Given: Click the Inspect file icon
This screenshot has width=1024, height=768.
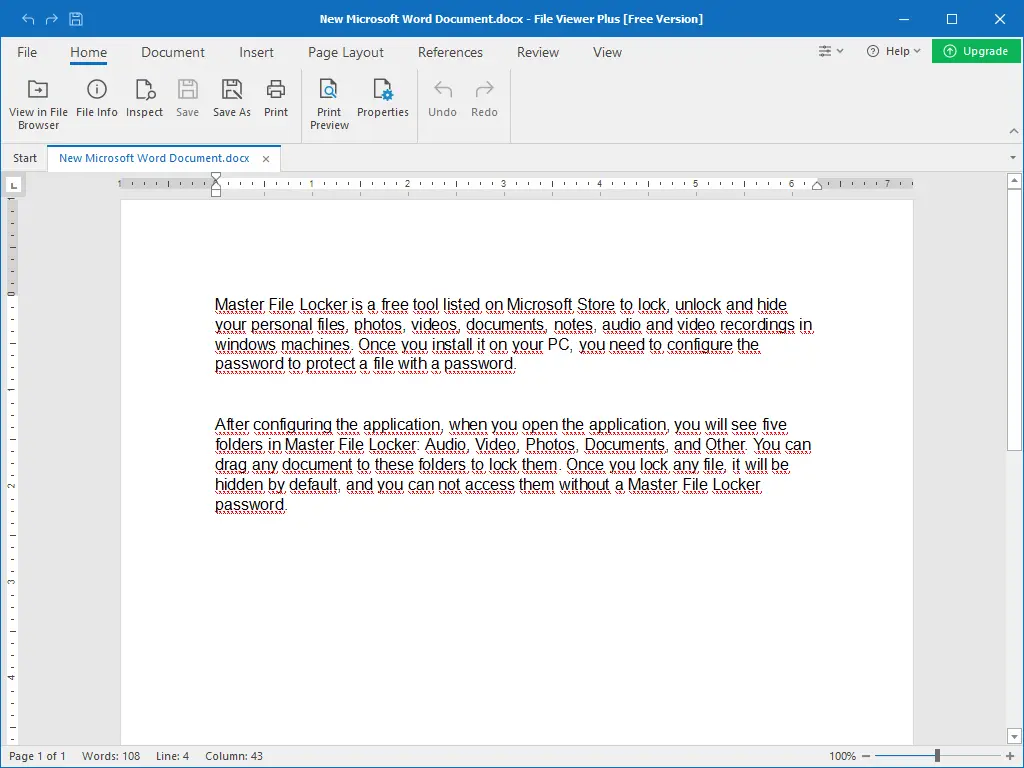Looking at the screenshot, I should (144, 98).
